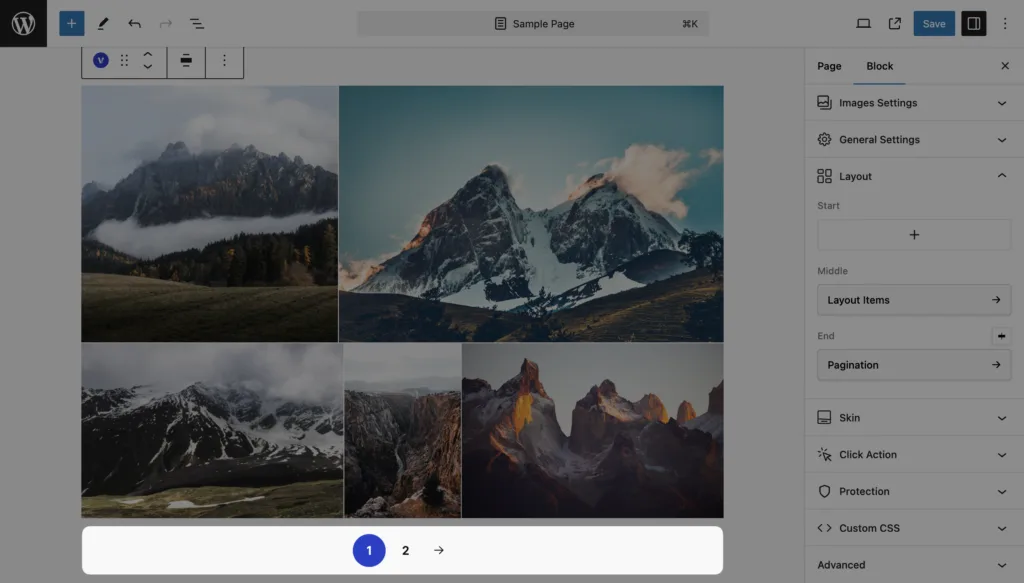Viewport: 1024px width, 583px height.
Task: Select the sunlit orange peaks image
Action: tap(592, 431)
